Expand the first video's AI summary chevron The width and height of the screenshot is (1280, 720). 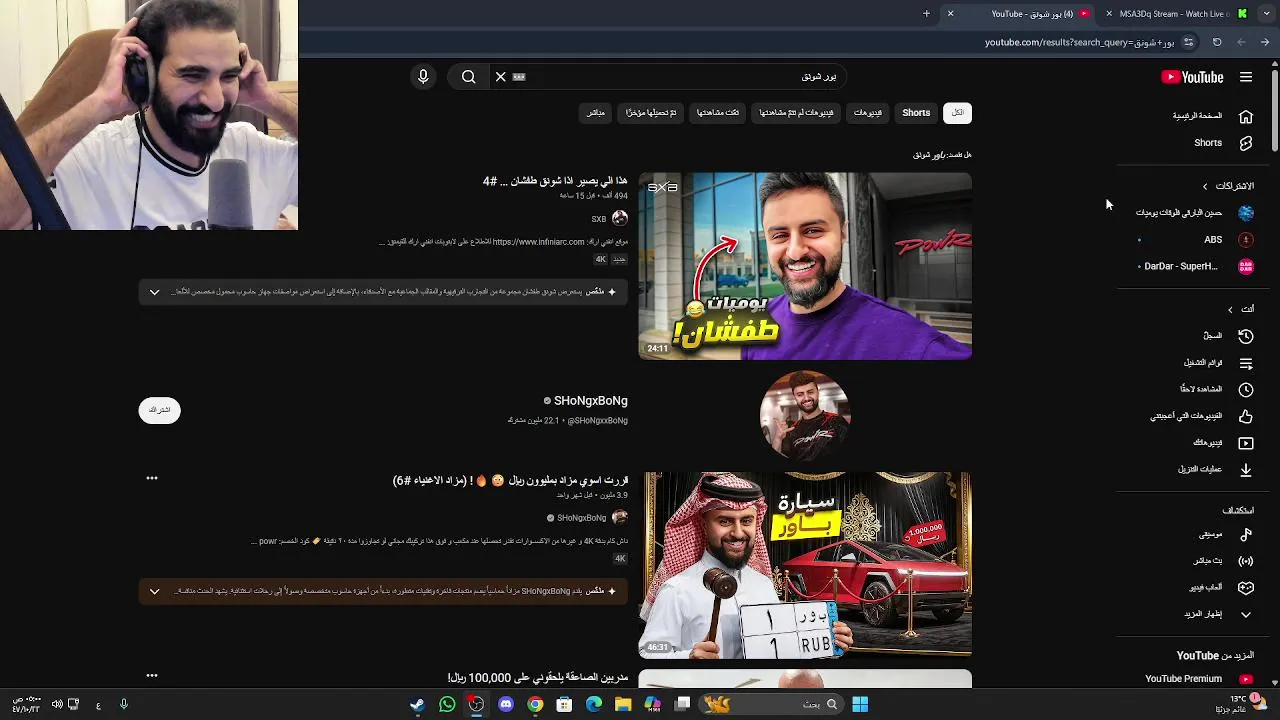click(x=154, y=292)
